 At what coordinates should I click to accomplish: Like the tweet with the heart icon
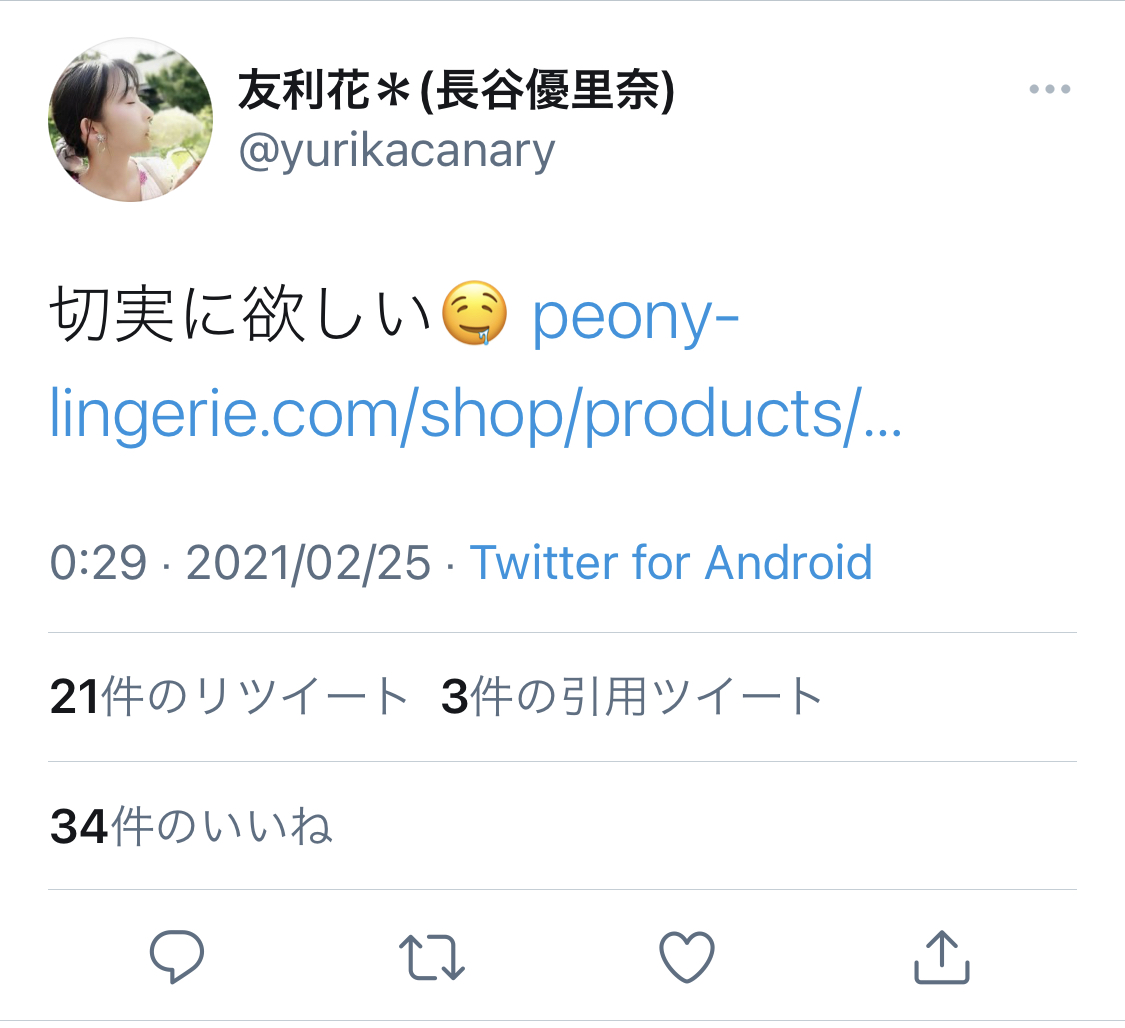pos(687,957)
